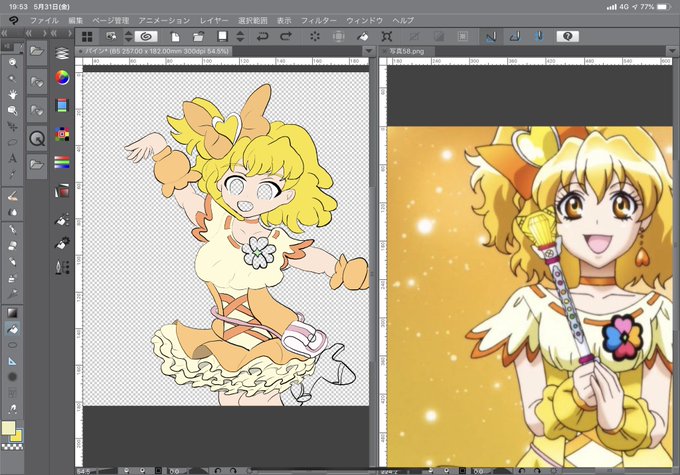Image resolution: width=680 pixels, height=475 pixels.
Task: Expand the up-down stepper beside save icon
Action: point(240,36)
